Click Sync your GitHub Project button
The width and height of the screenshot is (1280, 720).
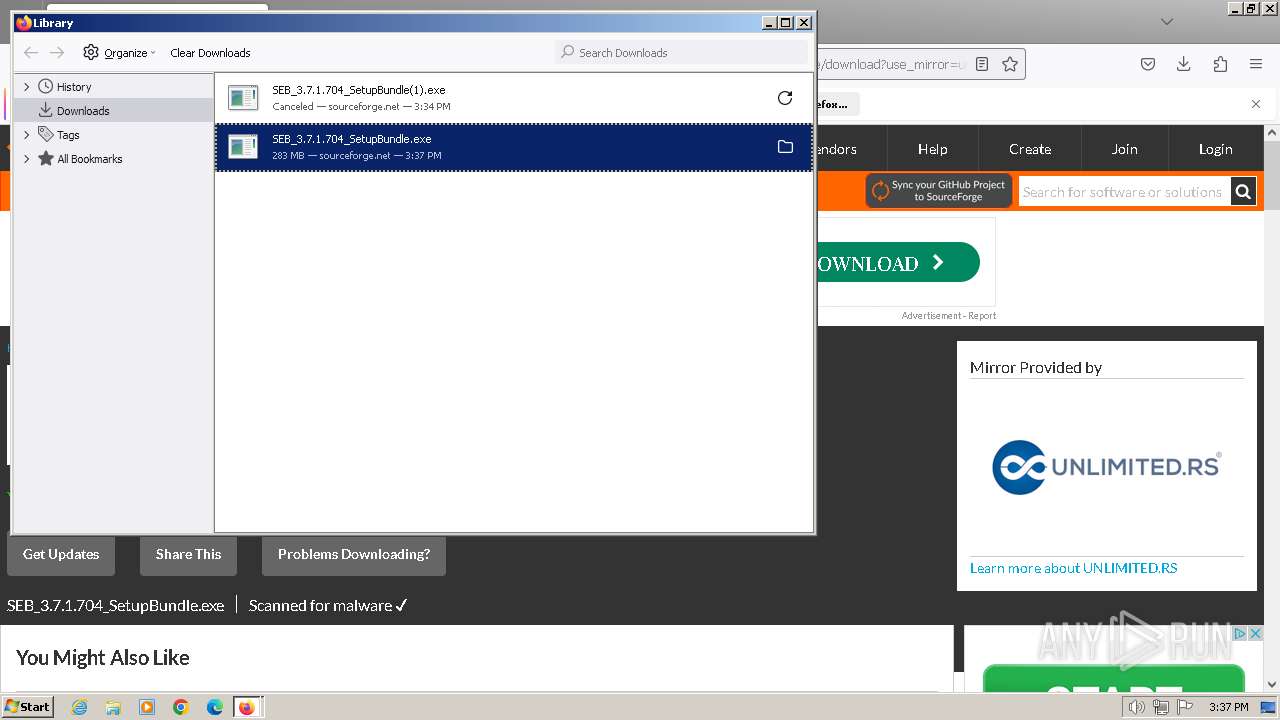(x=939, y=191)
